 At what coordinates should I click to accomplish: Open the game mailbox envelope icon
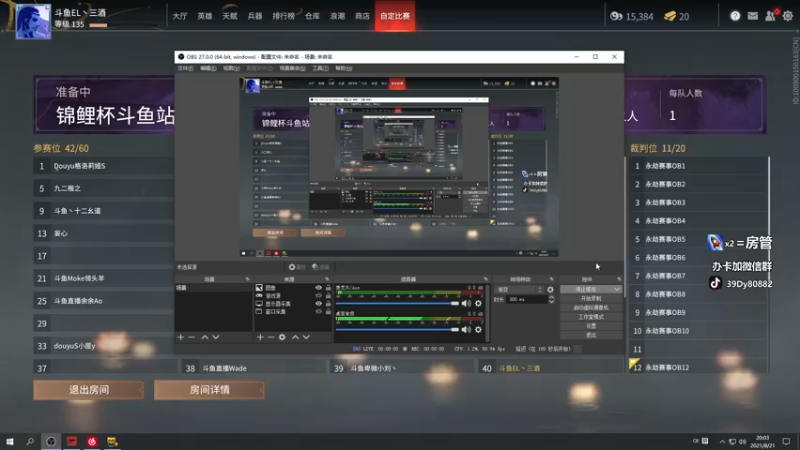click(753, 16)
